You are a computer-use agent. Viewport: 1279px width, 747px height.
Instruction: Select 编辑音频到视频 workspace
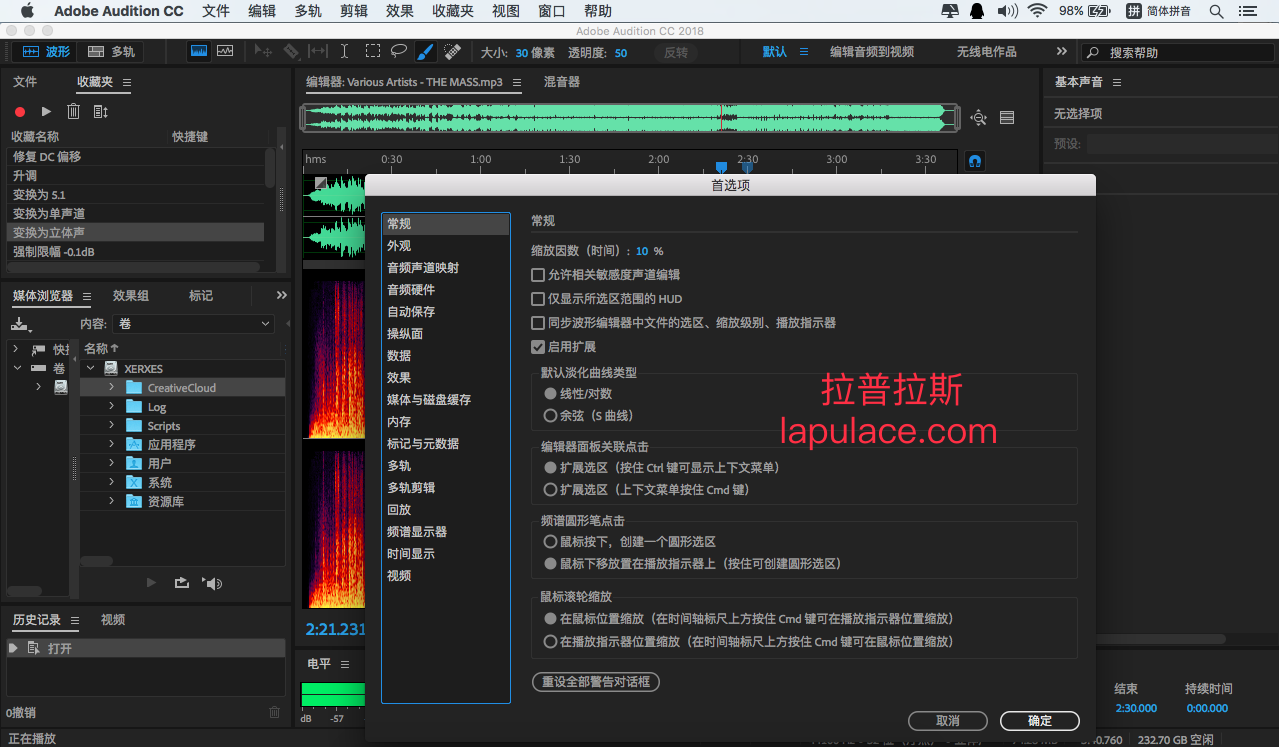click(x=872, y=51)
